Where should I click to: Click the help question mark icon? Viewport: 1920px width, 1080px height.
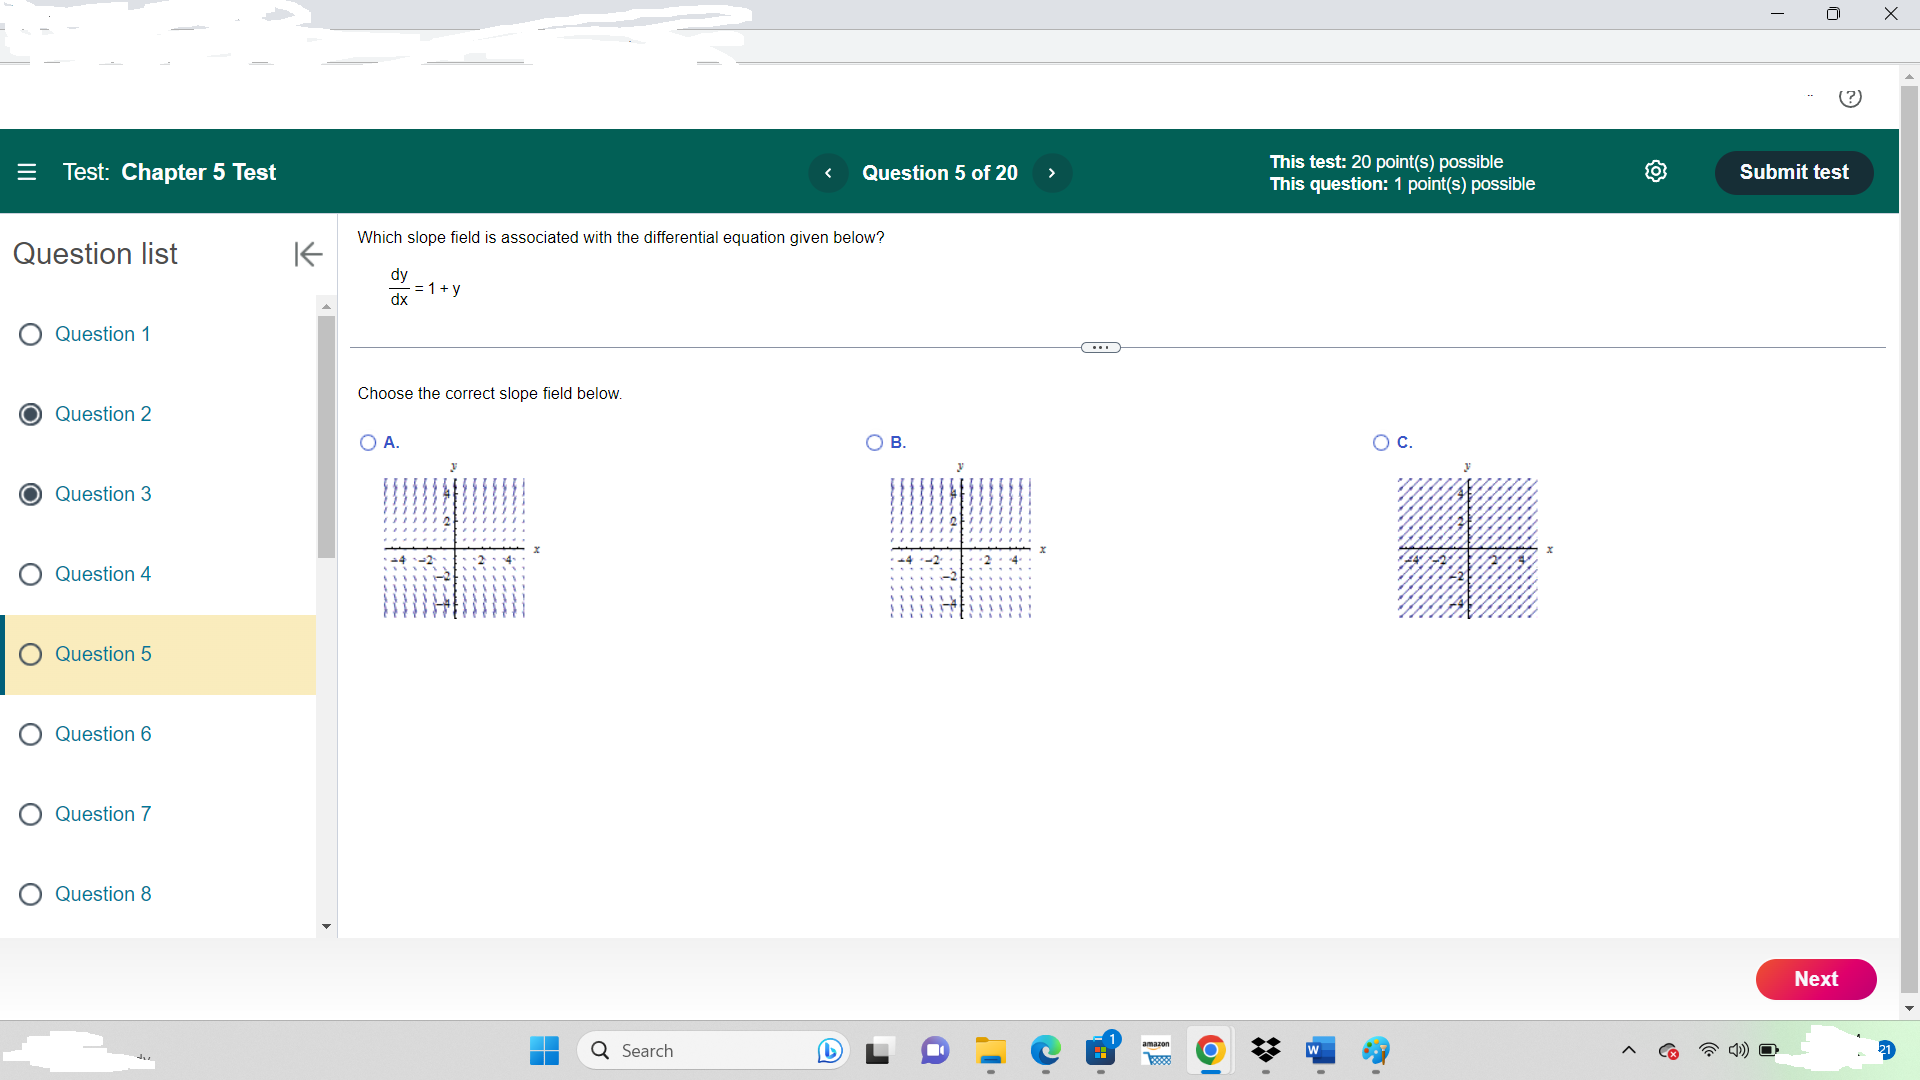click(1852, 98)
